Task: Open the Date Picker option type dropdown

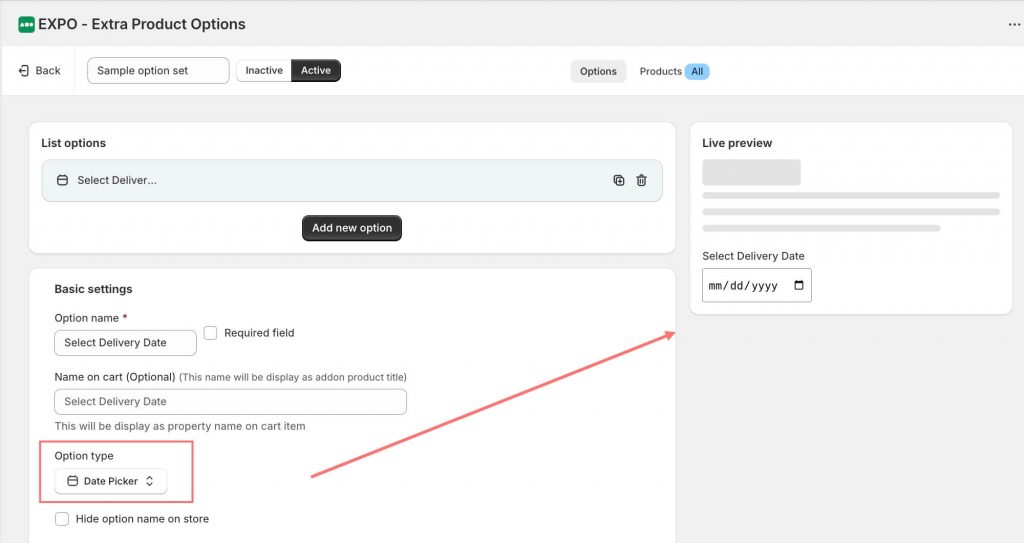Action: 111,481
